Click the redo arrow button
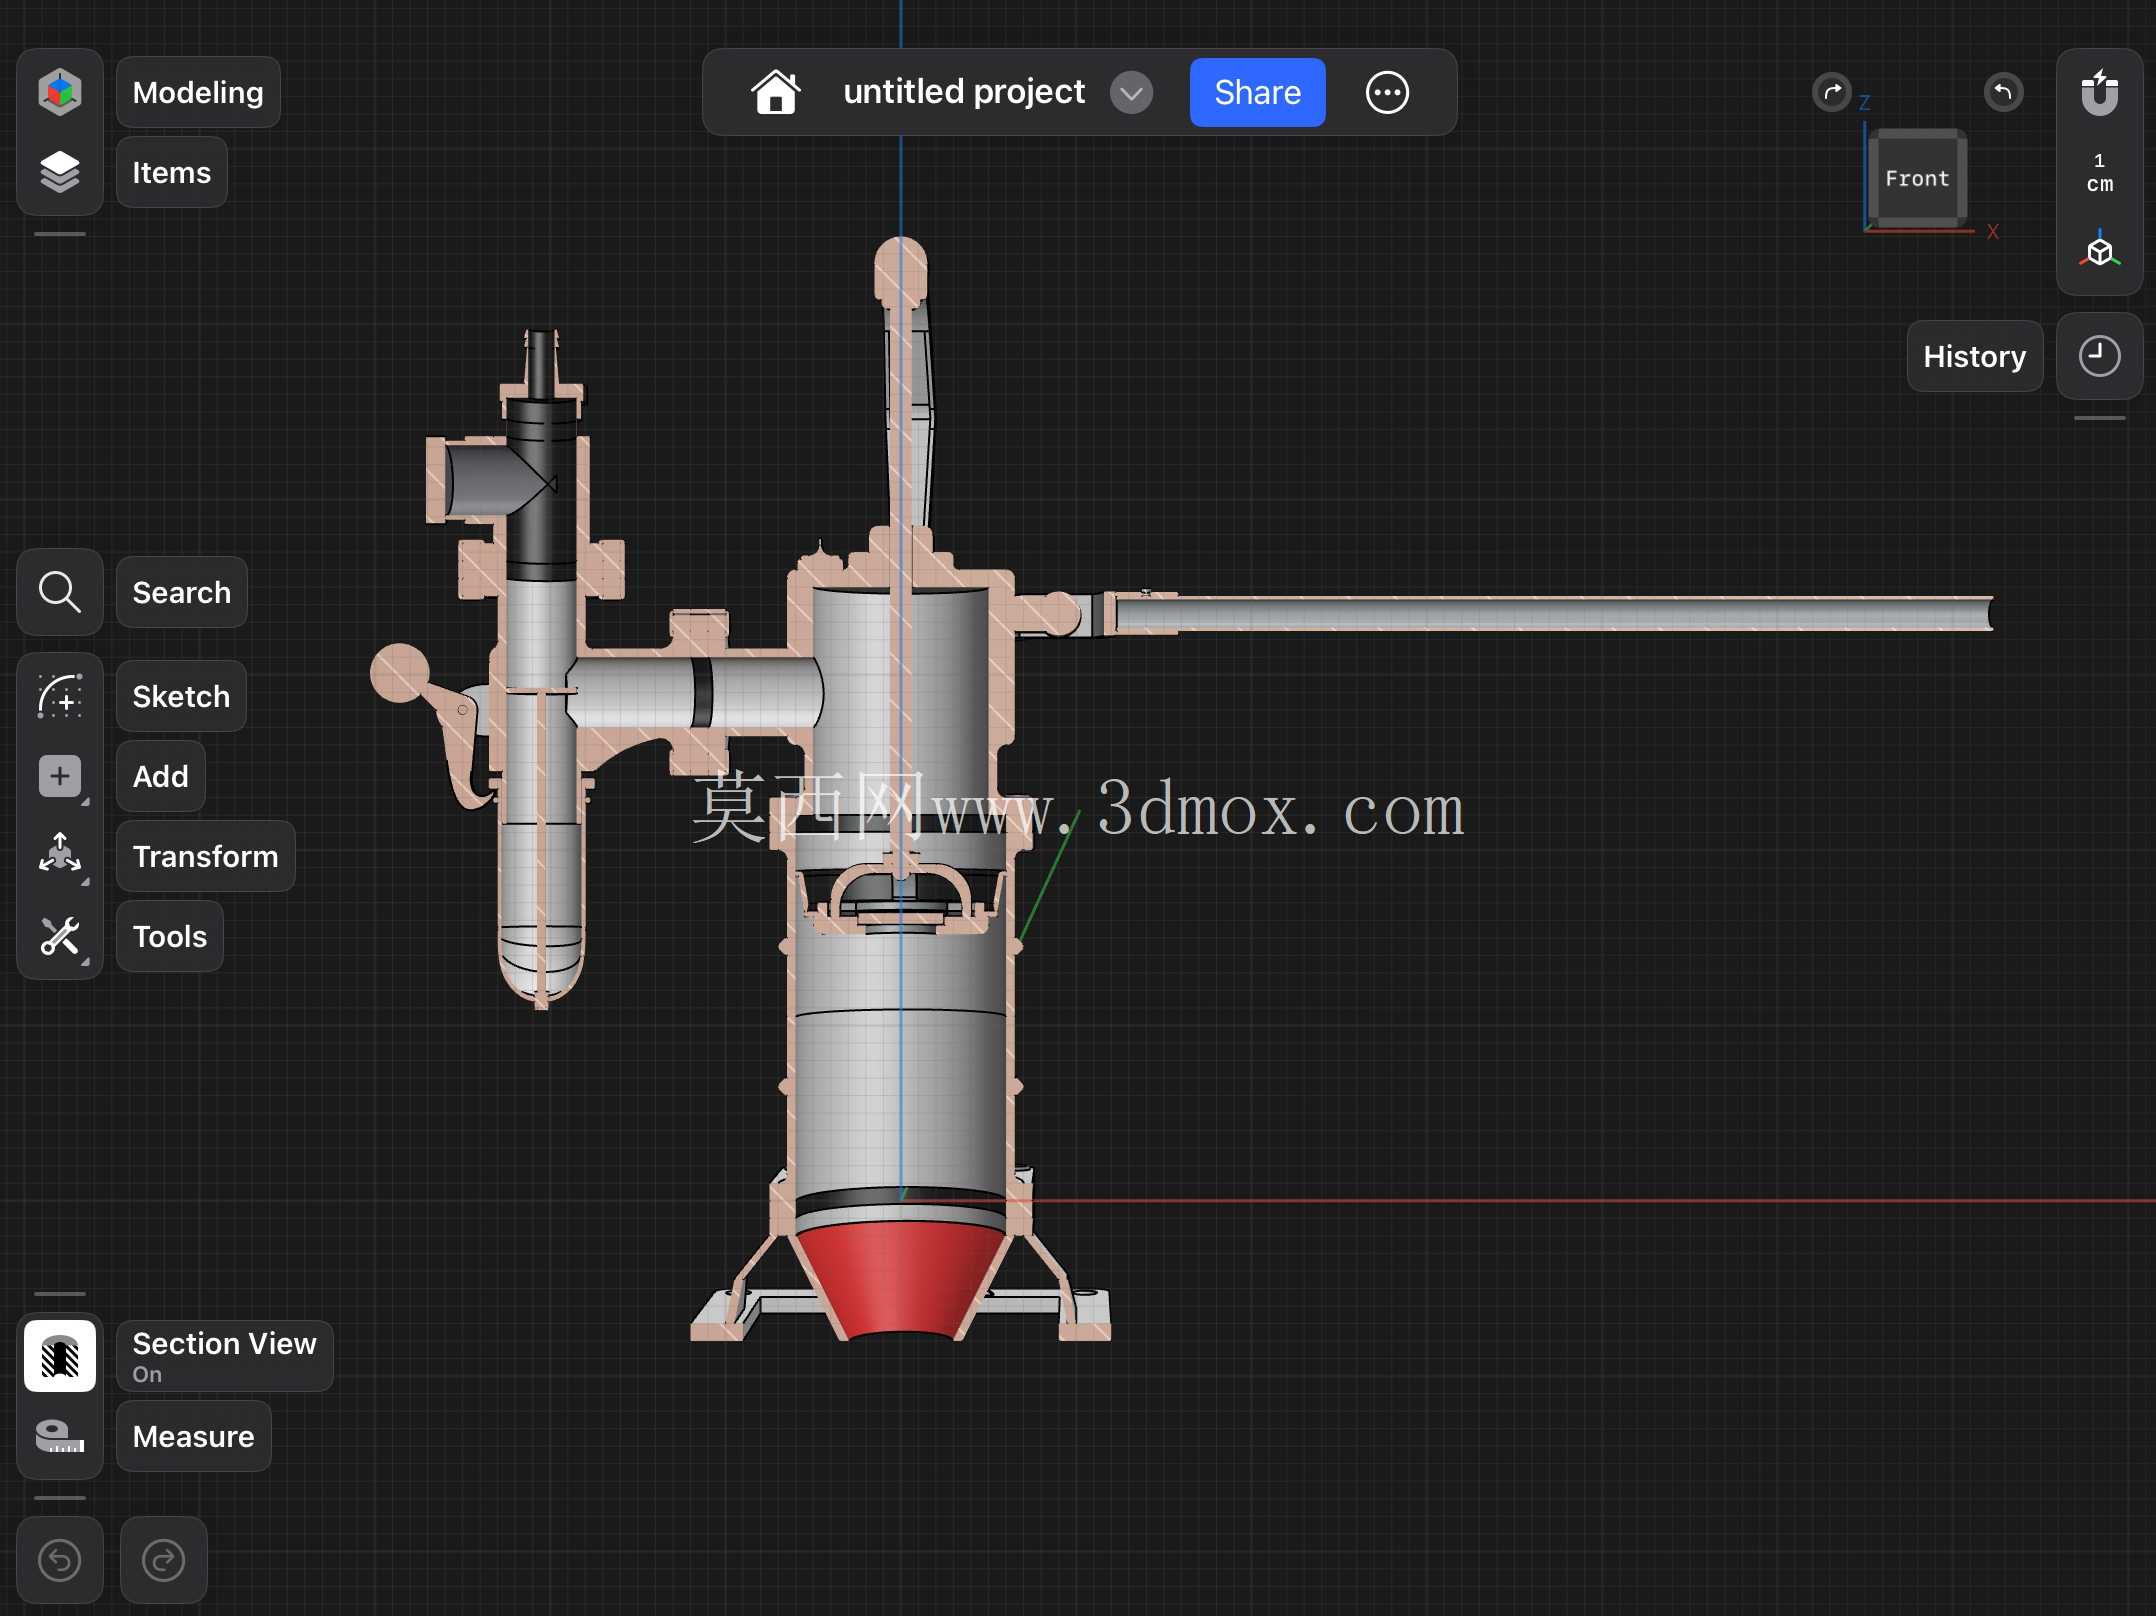The image size is (2156, 1616). 164,1560
